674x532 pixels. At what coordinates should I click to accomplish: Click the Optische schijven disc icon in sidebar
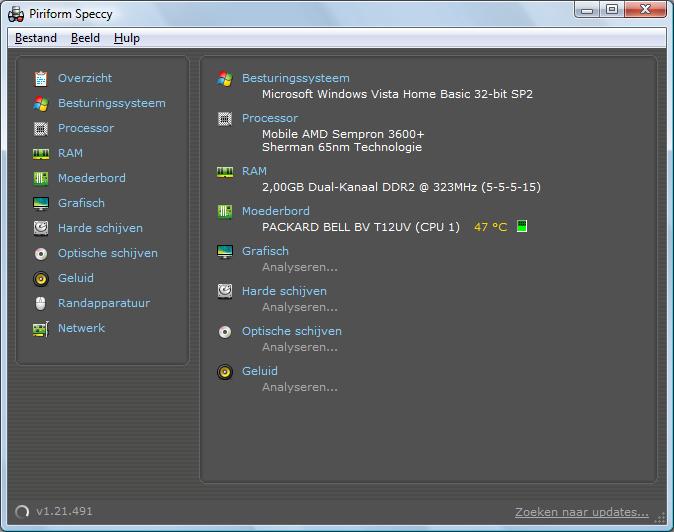tap(41, 254)
